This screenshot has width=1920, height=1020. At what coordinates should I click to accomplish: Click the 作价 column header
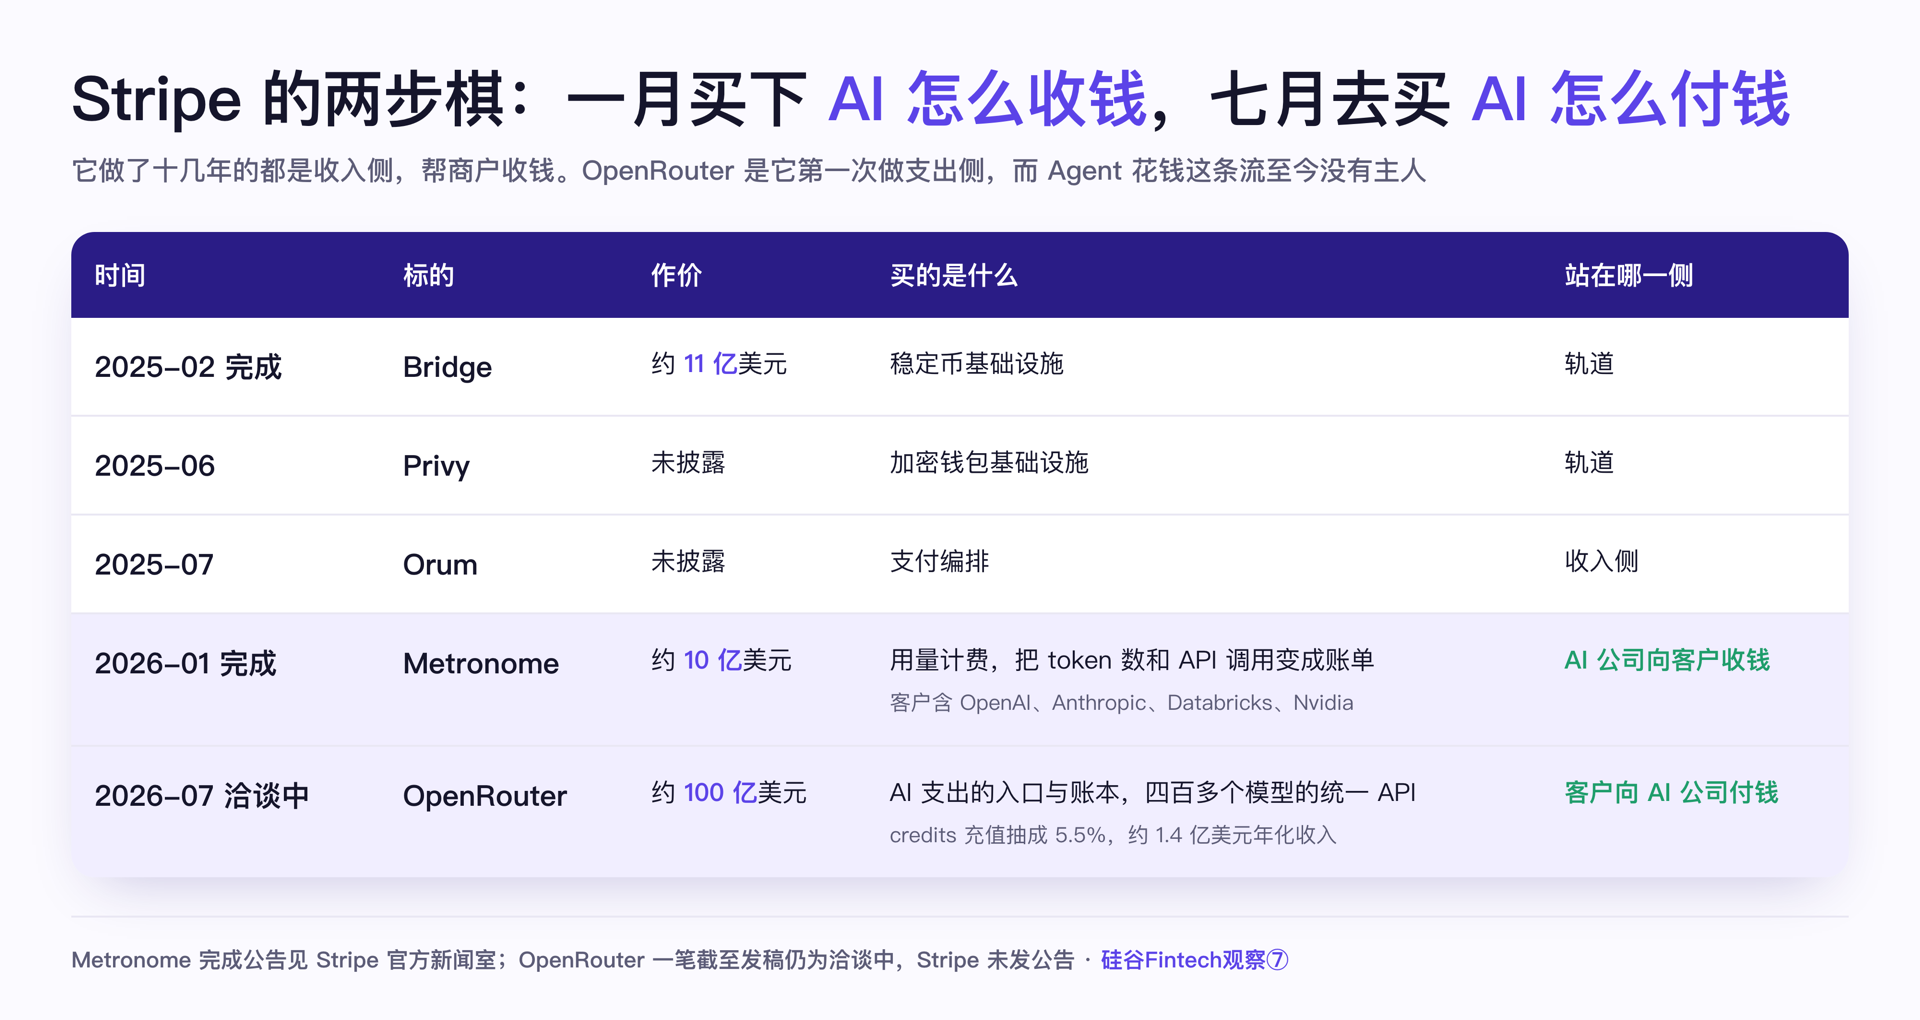click(676, 275)
